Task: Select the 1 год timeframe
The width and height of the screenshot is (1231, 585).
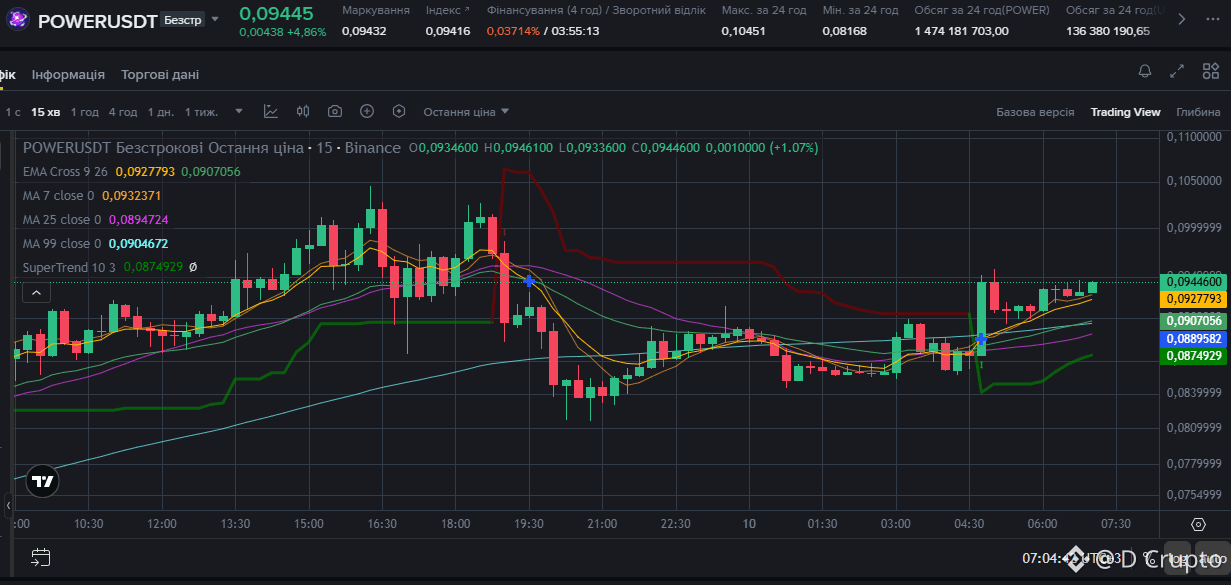Action: pyautogui.click(x=84, y=112)
